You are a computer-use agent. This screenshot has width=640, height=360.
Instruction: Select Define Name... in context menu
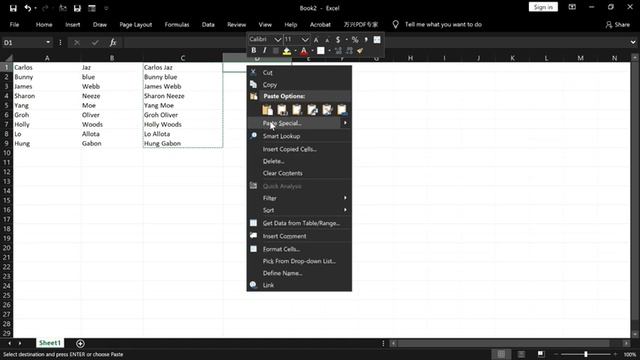(x=299, y=273)
